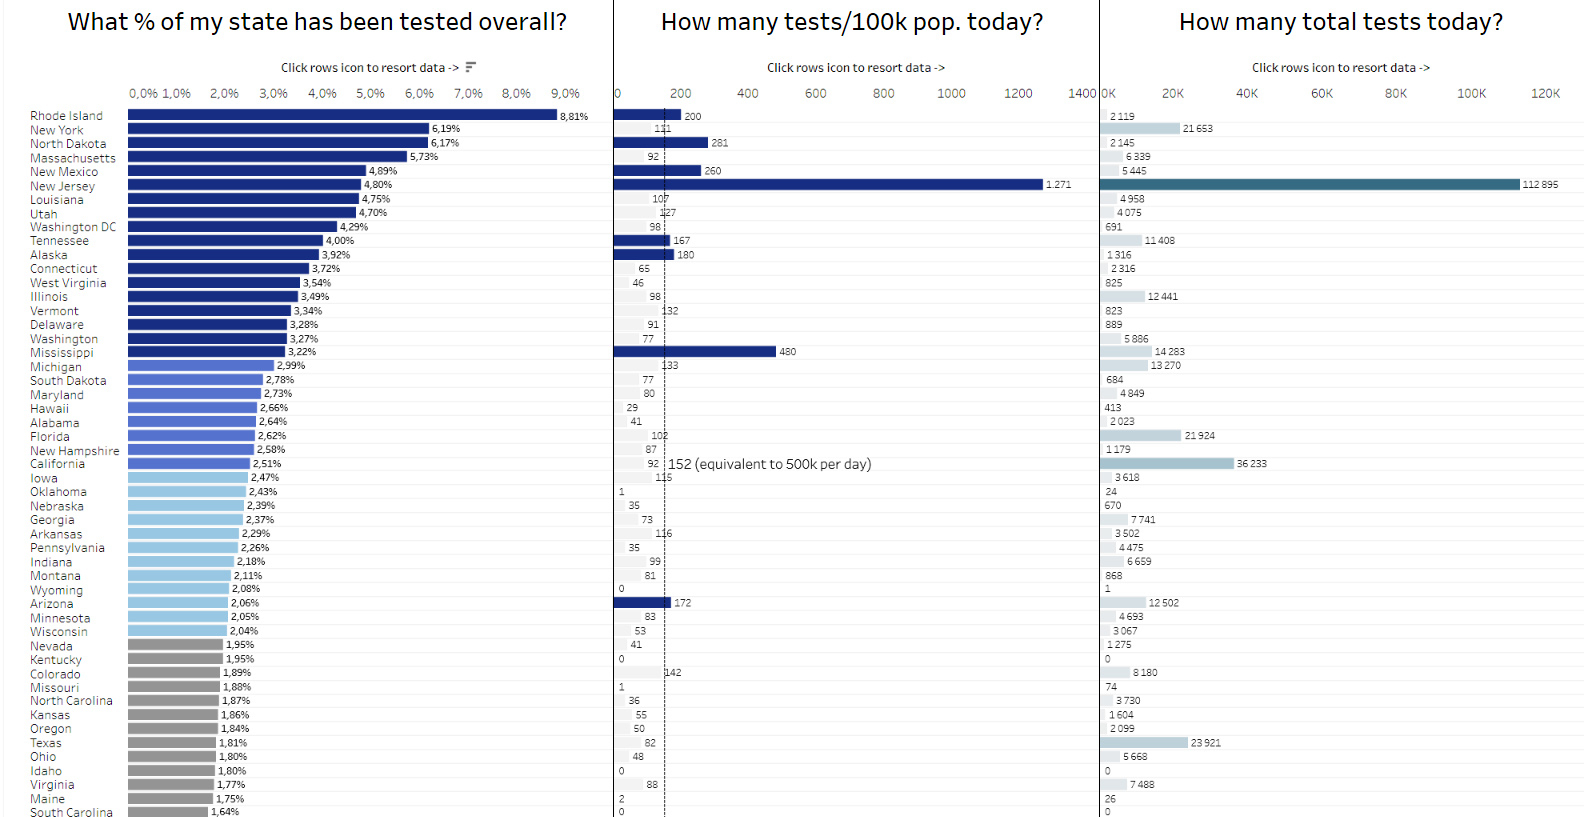This screenshot has width=1590, height=817.
Task: Select the Florida 21 924 total tests bar
Action: click(x=1141, y=436)
